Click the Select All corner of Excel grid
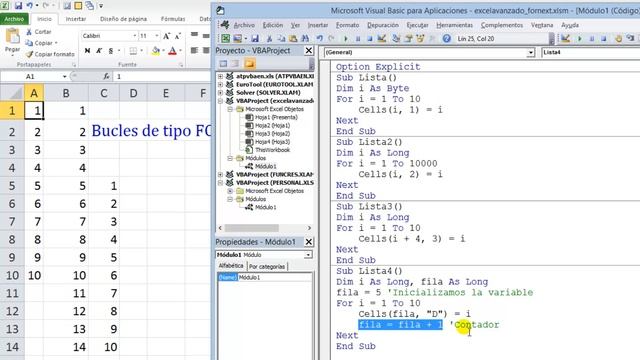Screen dimensions: 640x360 pos(12,93)
